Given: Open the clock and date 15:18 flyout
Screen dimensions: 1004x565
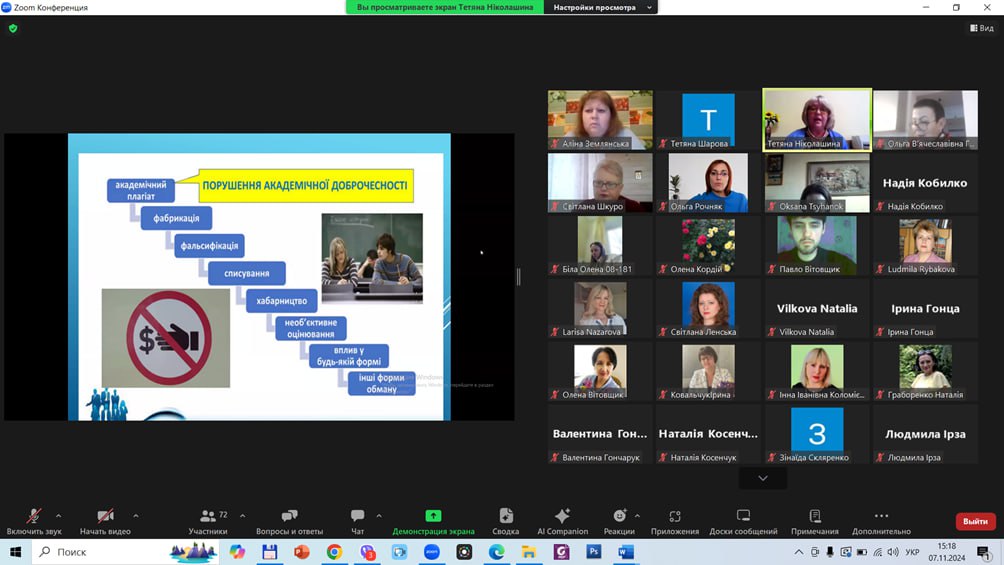Looking at the screenshot, I should coord(946,552).
